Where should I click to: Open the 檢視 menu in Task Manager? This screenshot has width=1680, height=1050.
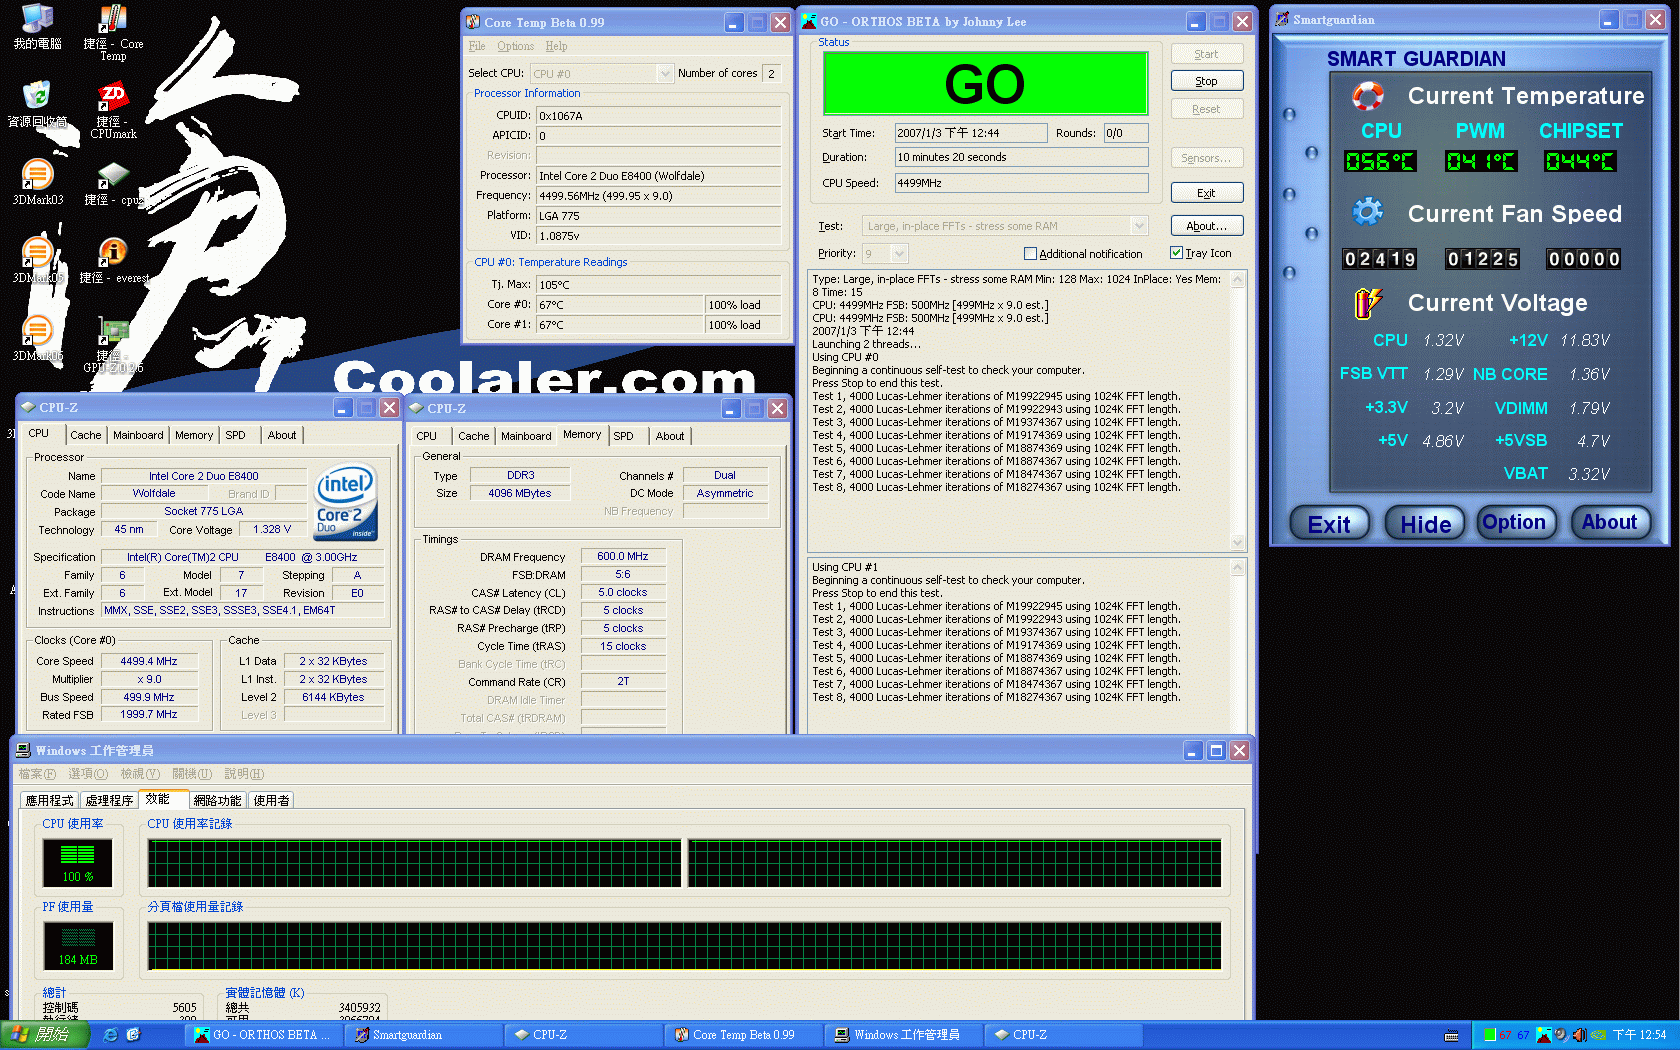click(x=140, y=774)
